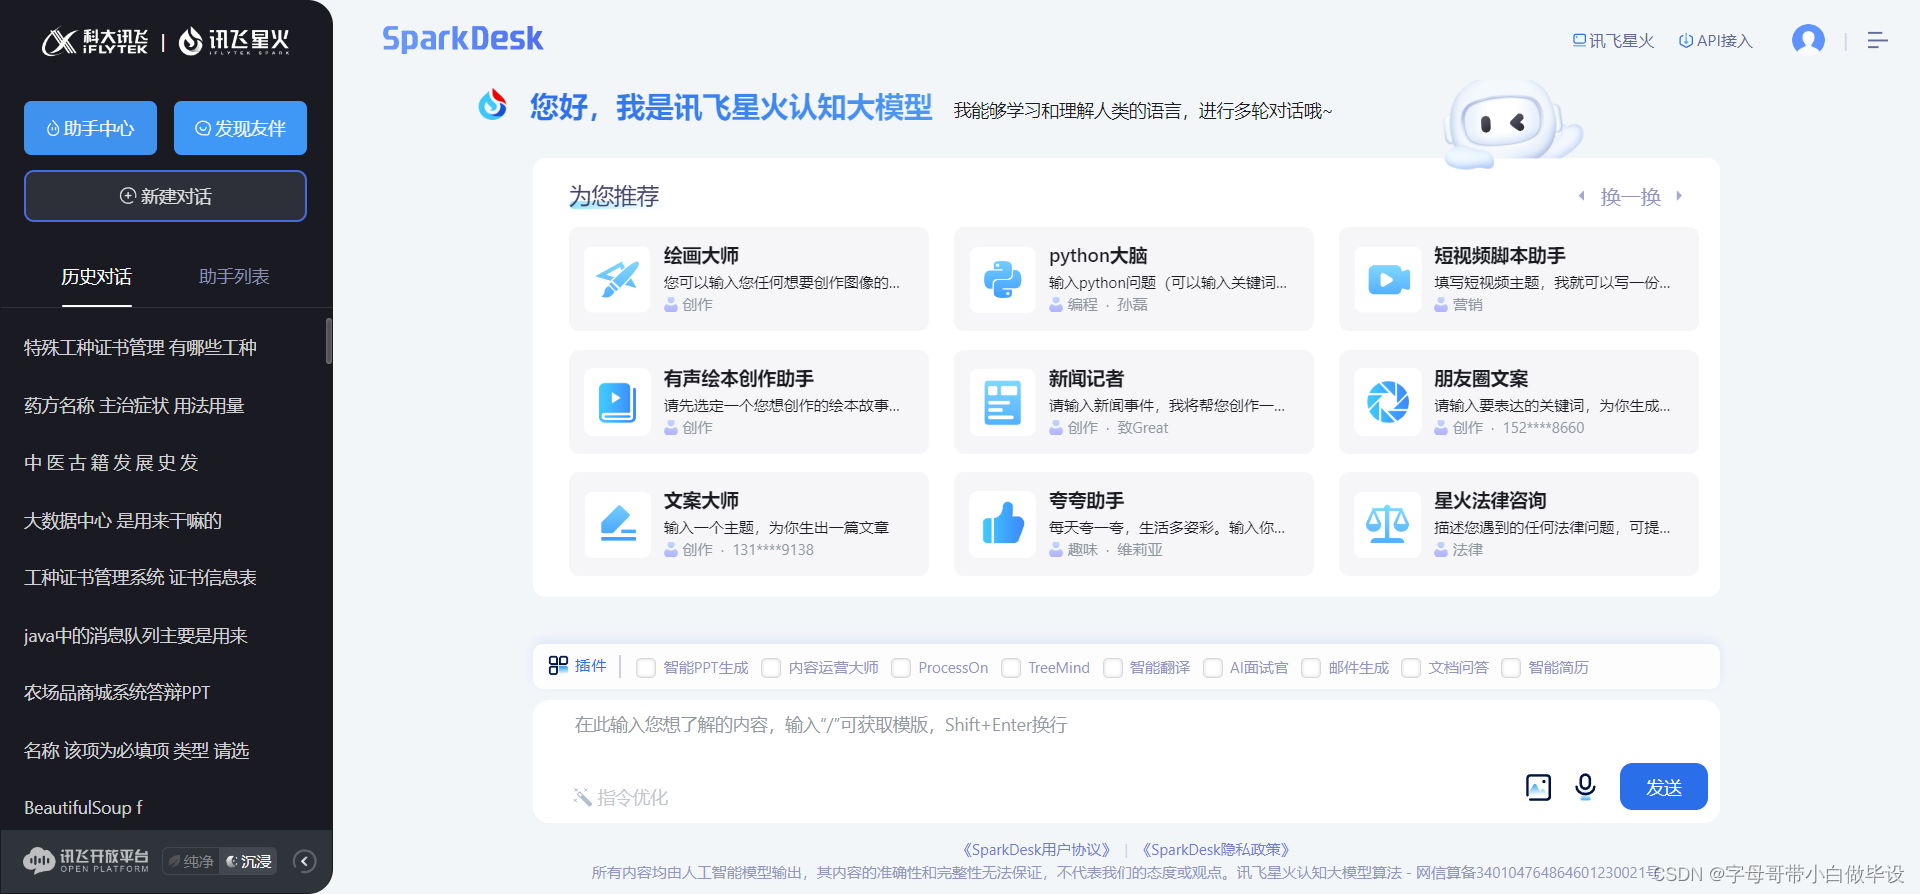The height and width of the screenshot is (894, 1920).
Task: Open the 绘画大师 paper plane icon
Action: [617, 279]
